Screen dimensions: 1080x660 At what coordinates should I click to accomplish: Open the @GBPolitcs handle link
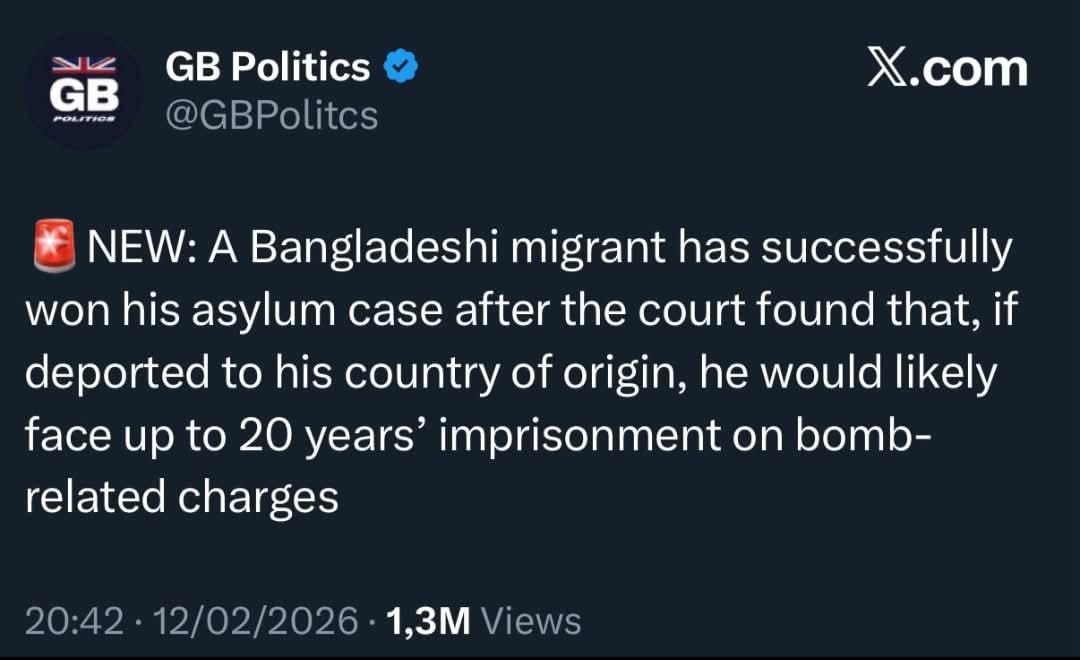click(271, 115)
